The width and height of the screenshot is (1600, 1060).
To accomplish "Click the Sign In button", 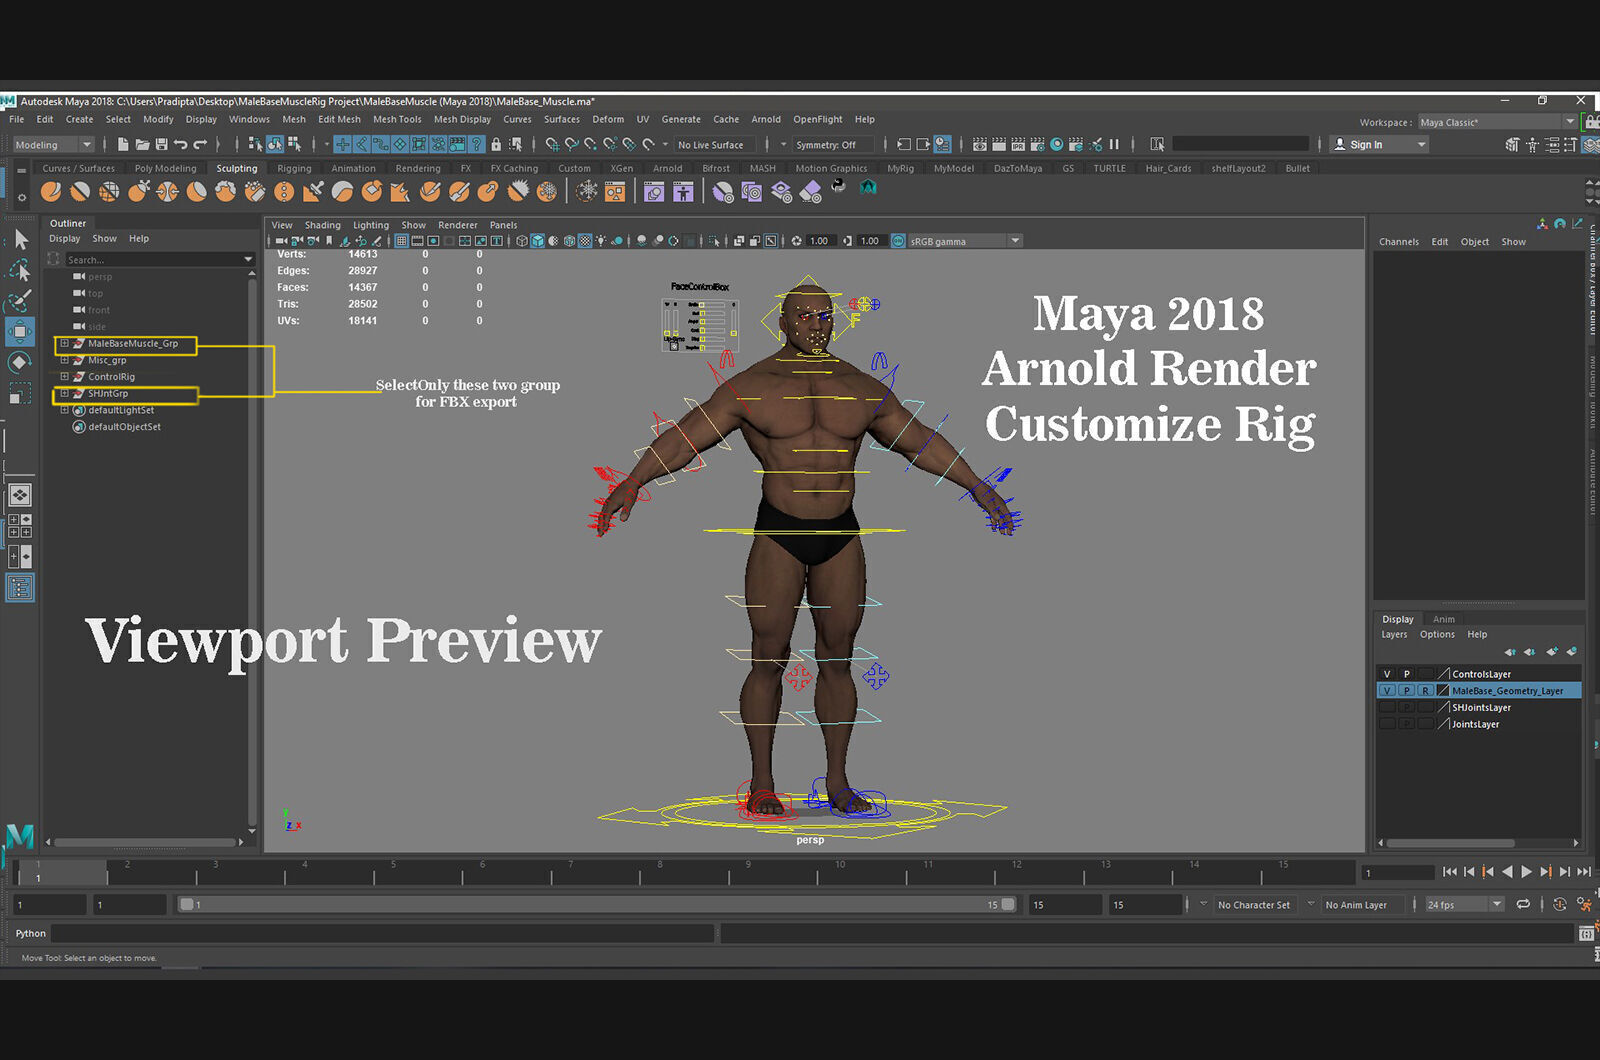I will pos(1378,145).
